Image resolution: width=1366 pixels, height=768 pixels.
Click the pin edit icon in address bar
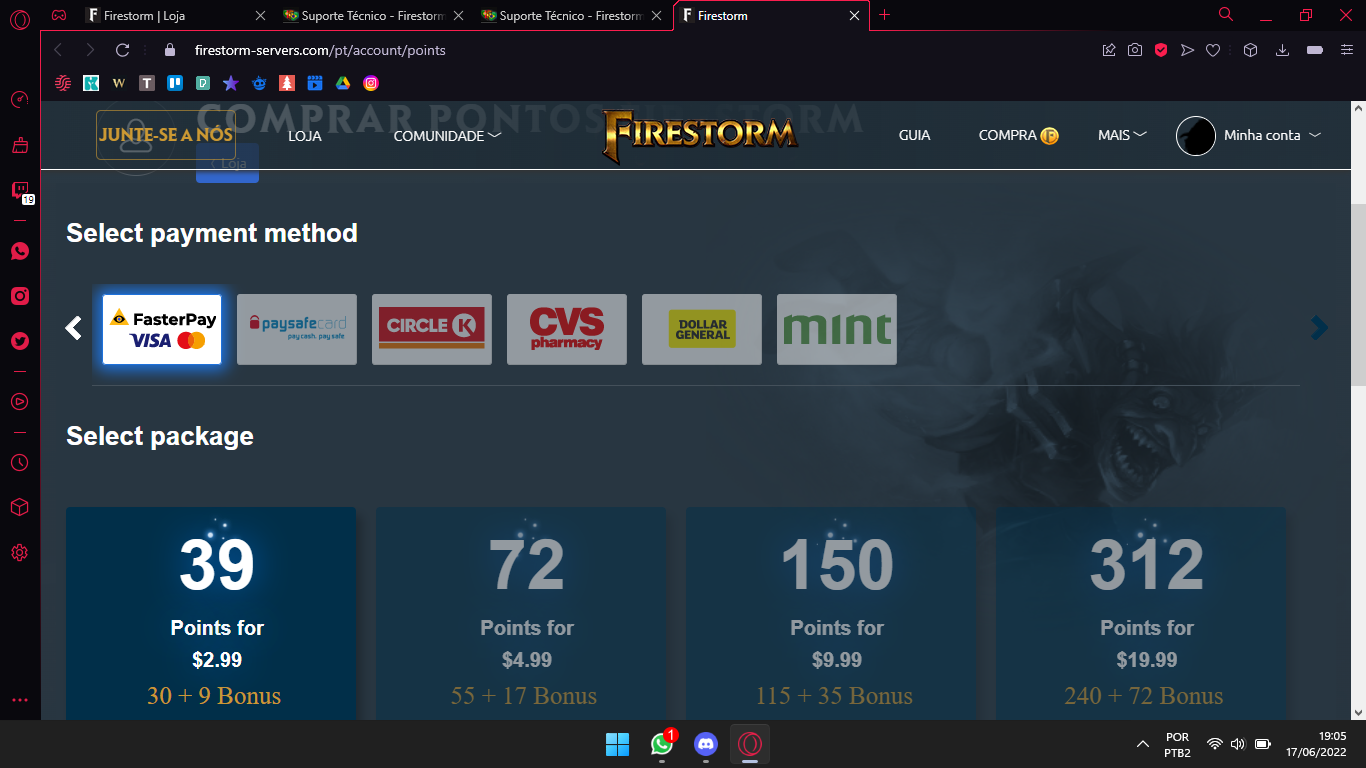[1109, 50]
